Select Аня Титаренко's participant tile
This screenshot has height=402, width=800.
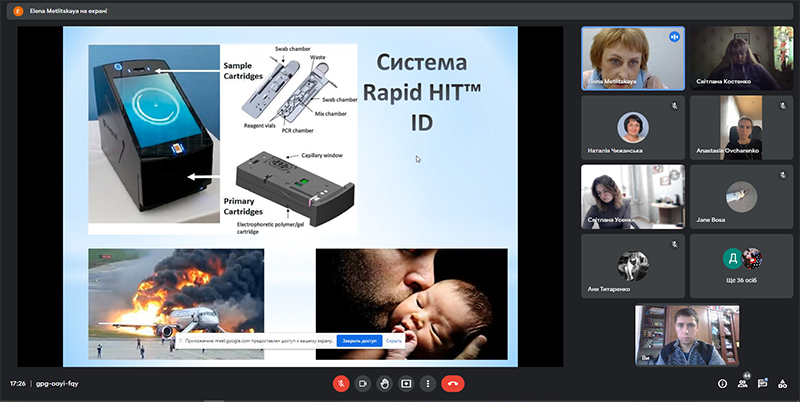pyautogui.click(x=633, y=266)
